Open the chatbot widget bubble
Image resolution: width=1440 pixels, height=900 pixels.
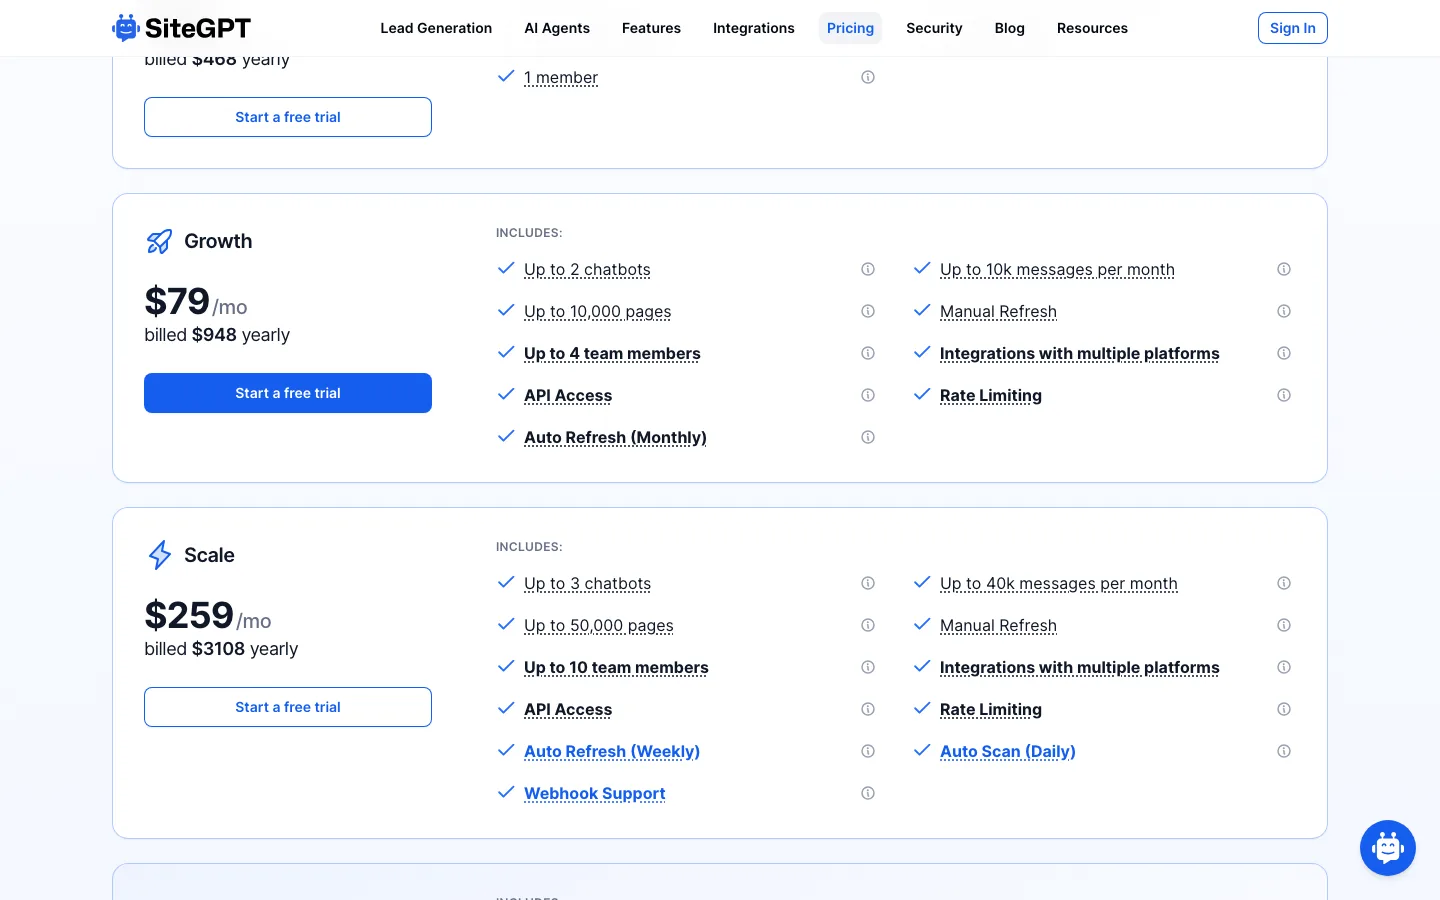coord(1388,848)
